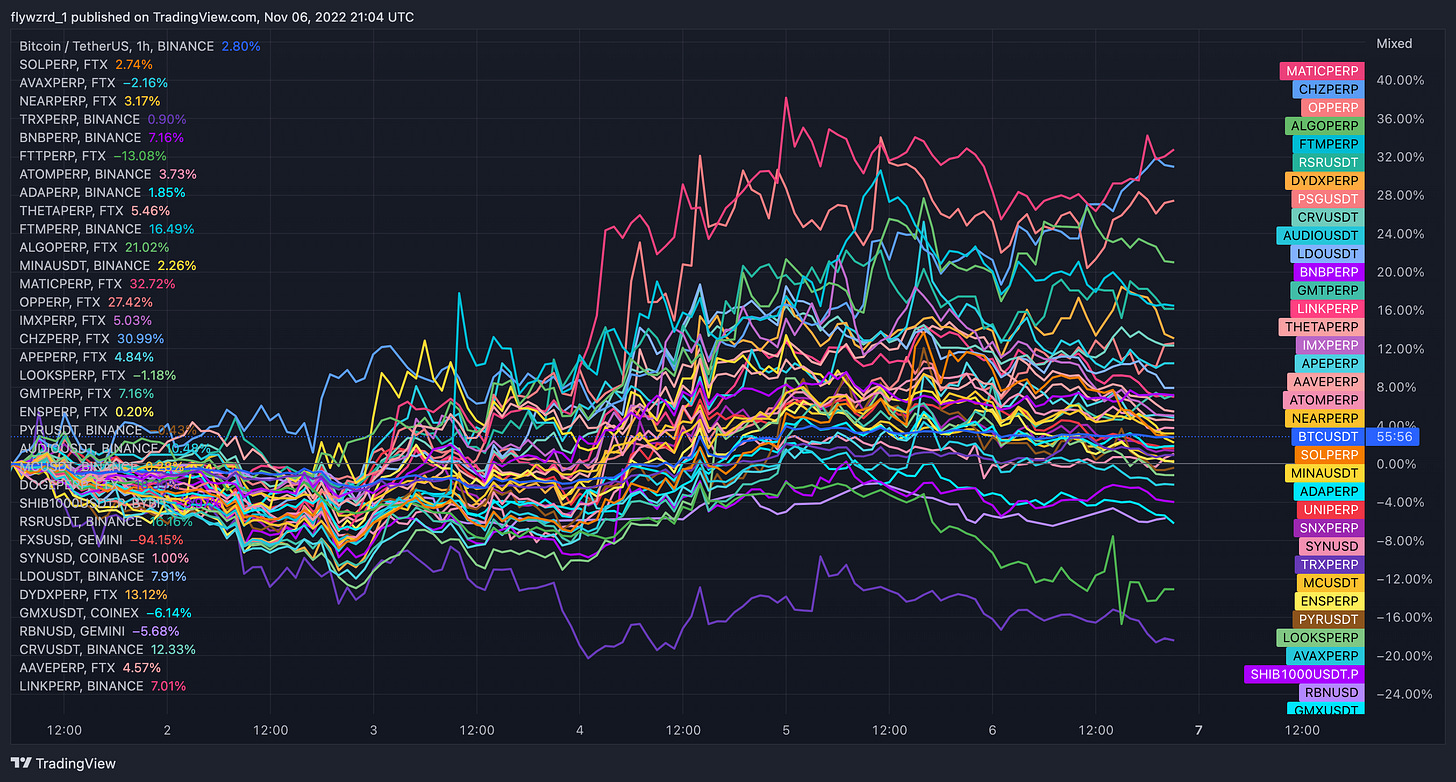Click the PSGUSDT price-scale tag
The height and width of the screenshot is (782, 1456).
(x=1327, y=199)
